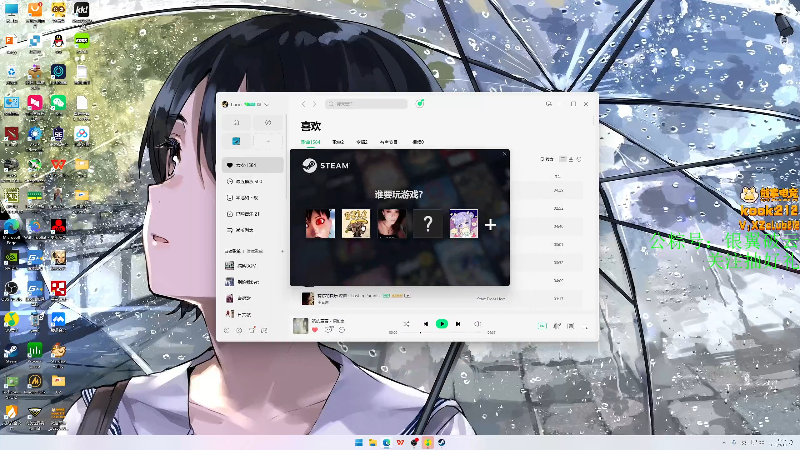Select the question mark Steam profile
This screenshot has height=450, width=800.
point(428,223)
